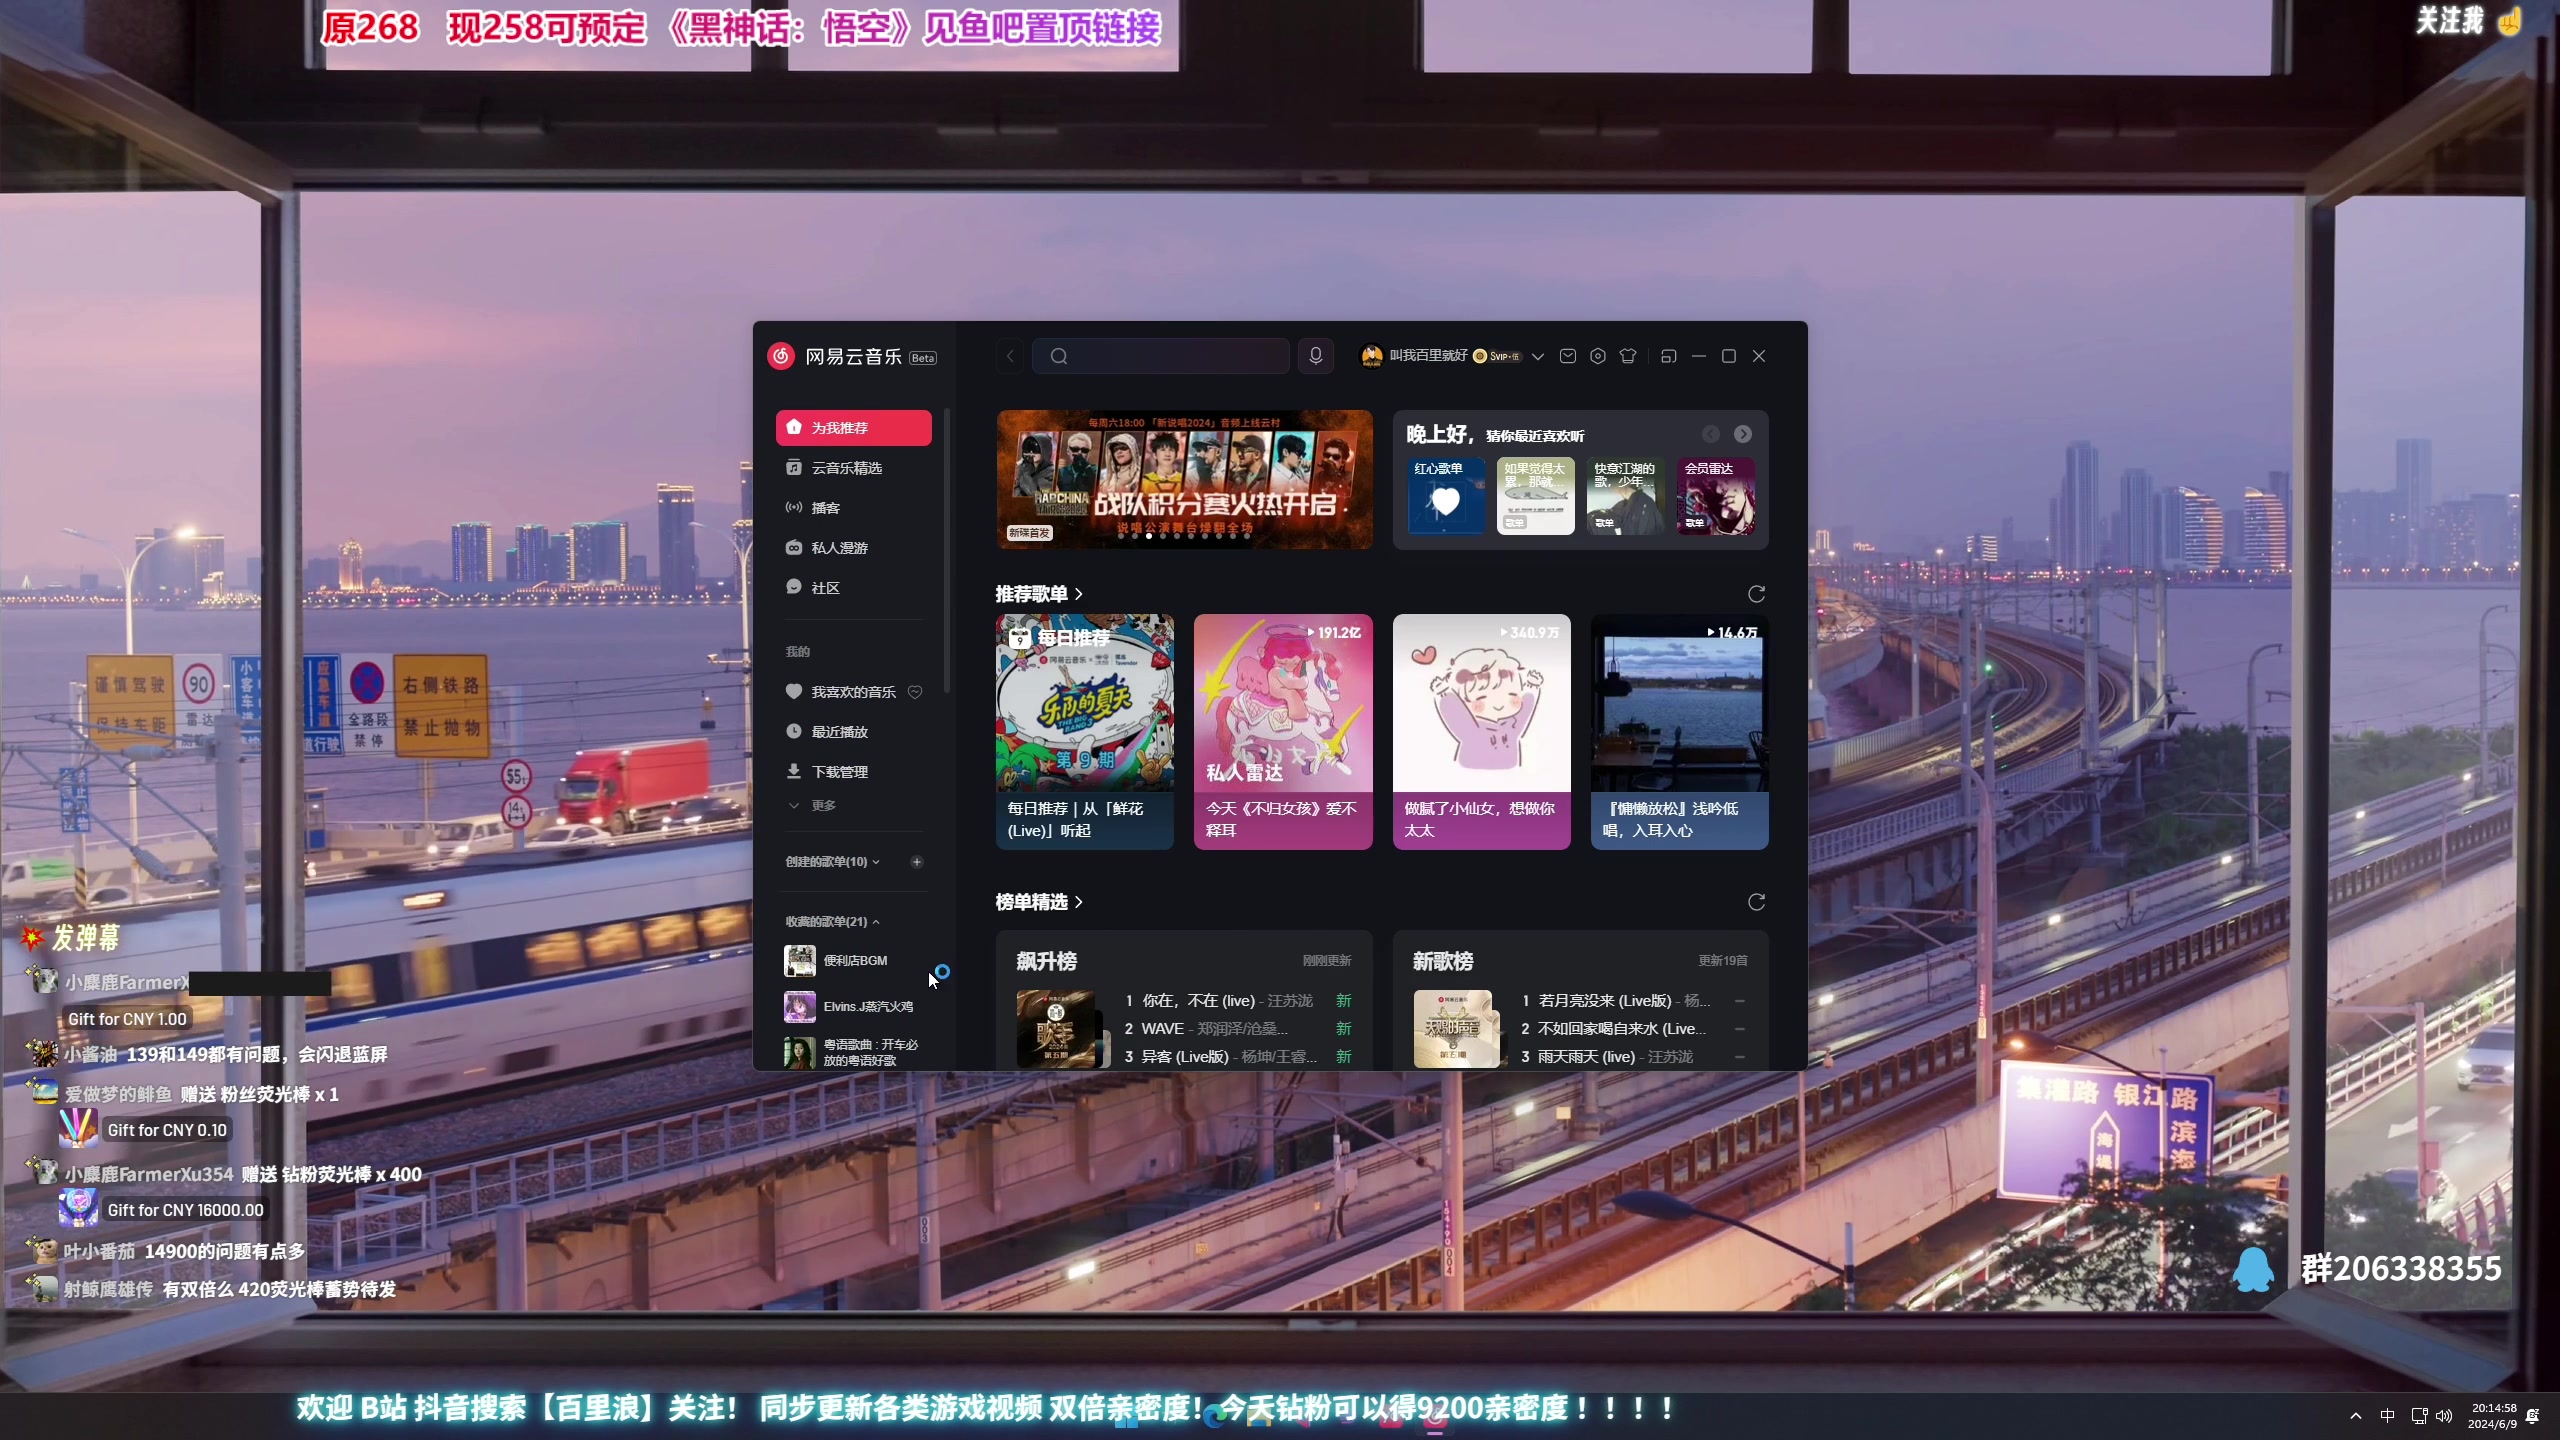Viewport: 2560px width, 1440px height.
Task: Open the 云音乐精选 sidebar item
Action: pyautogui.click(x=846, y=468)
